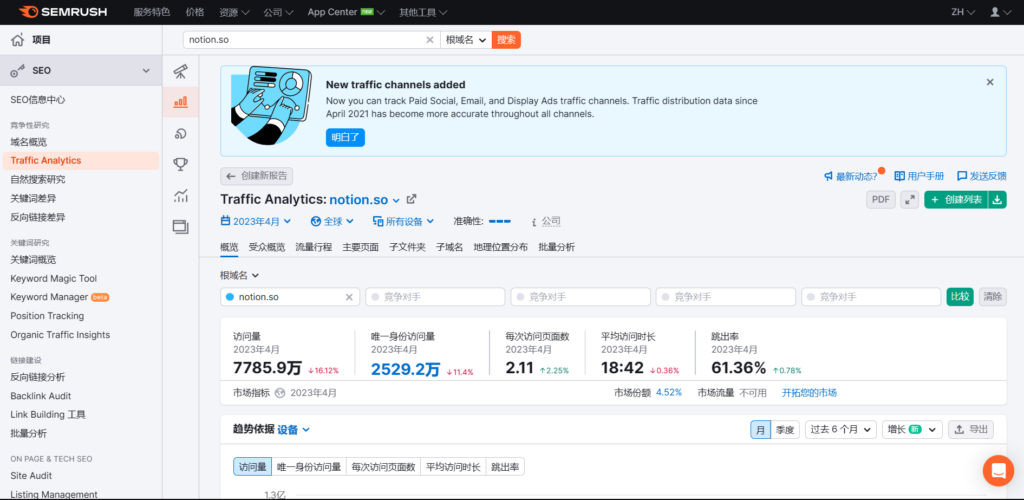Open Keyword Magic Tool in sidebar
The image size is (1024, 500).
[x=54, y=279]
